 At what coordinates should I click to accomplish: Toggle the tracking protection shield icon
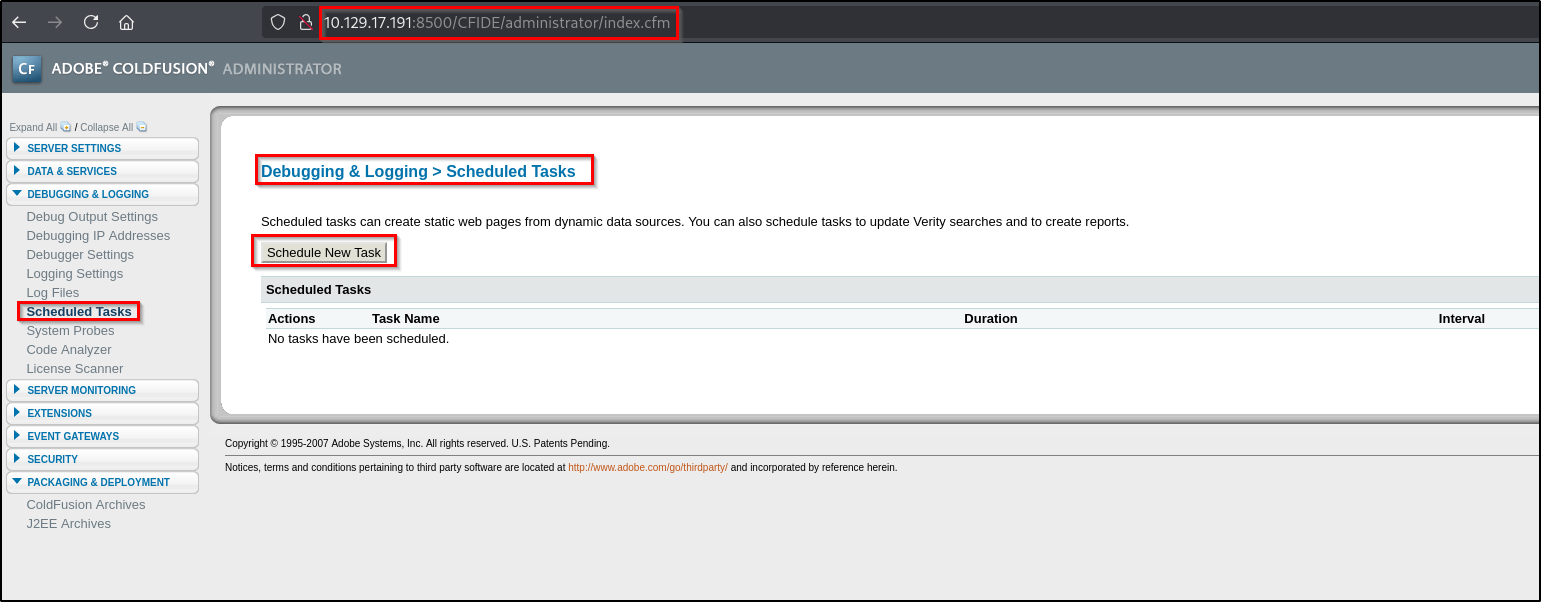(x=278, y=21)
